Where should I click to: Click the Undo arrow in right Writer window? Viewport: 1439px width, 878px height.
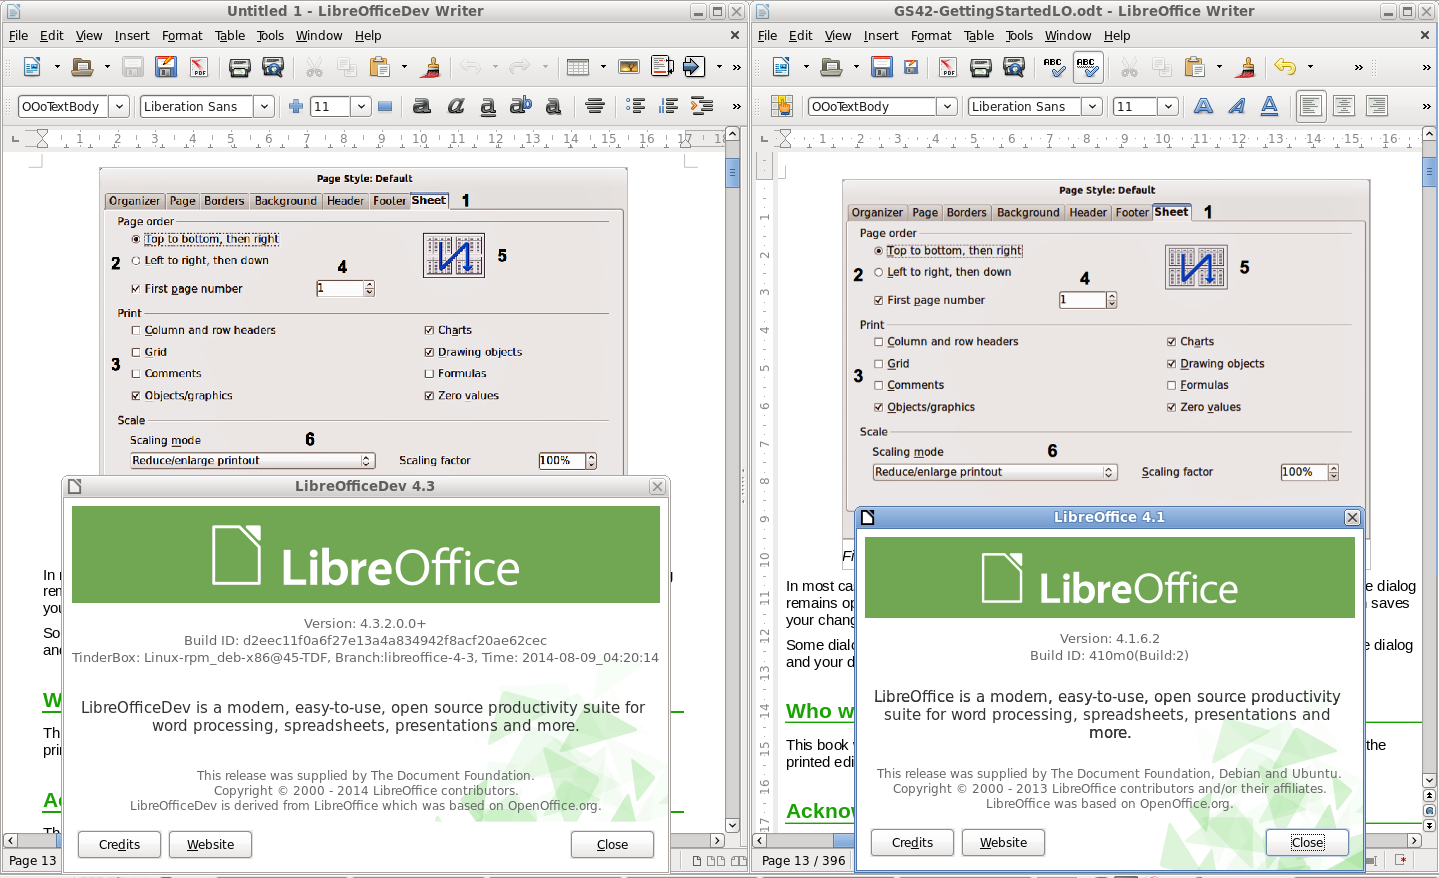coord(1285,67)
